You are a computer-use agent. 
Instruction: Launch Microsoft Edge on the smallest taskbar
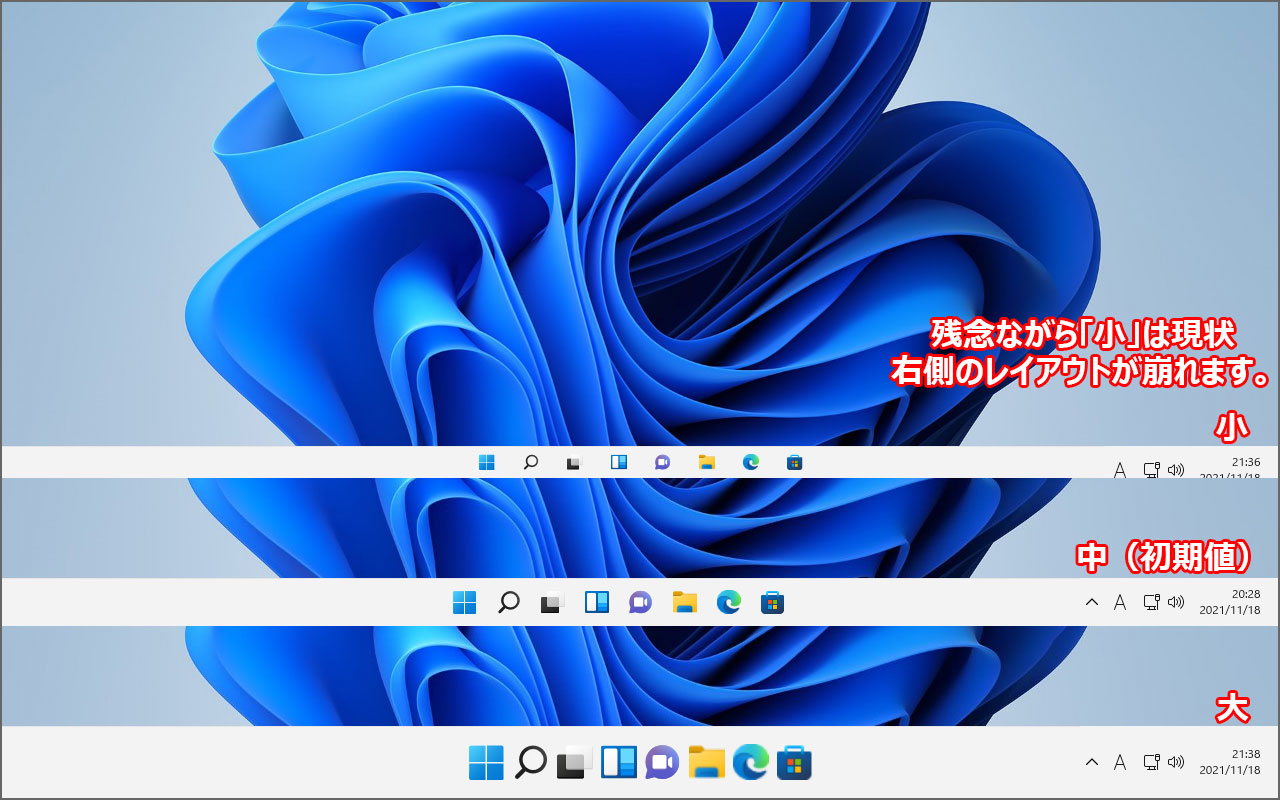(751, 462)
